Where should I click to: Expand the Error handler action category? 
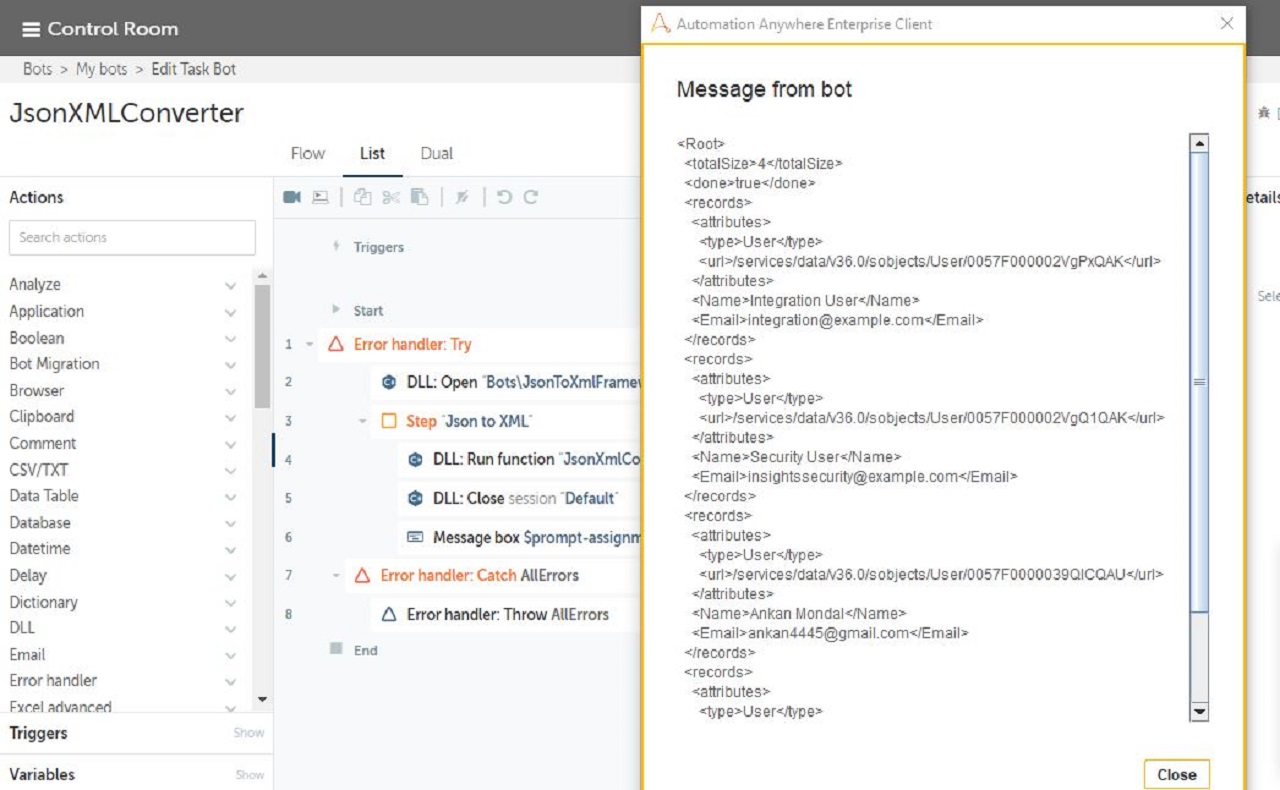230,681
